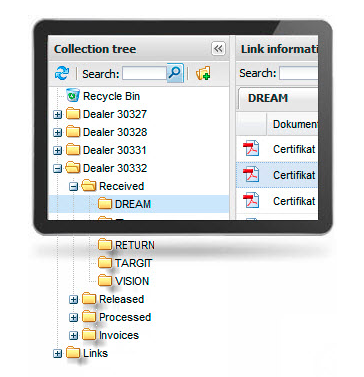Focus the Collection tree search field
Image resolution: width=364 pixels, height=377 pixels.
144,73
